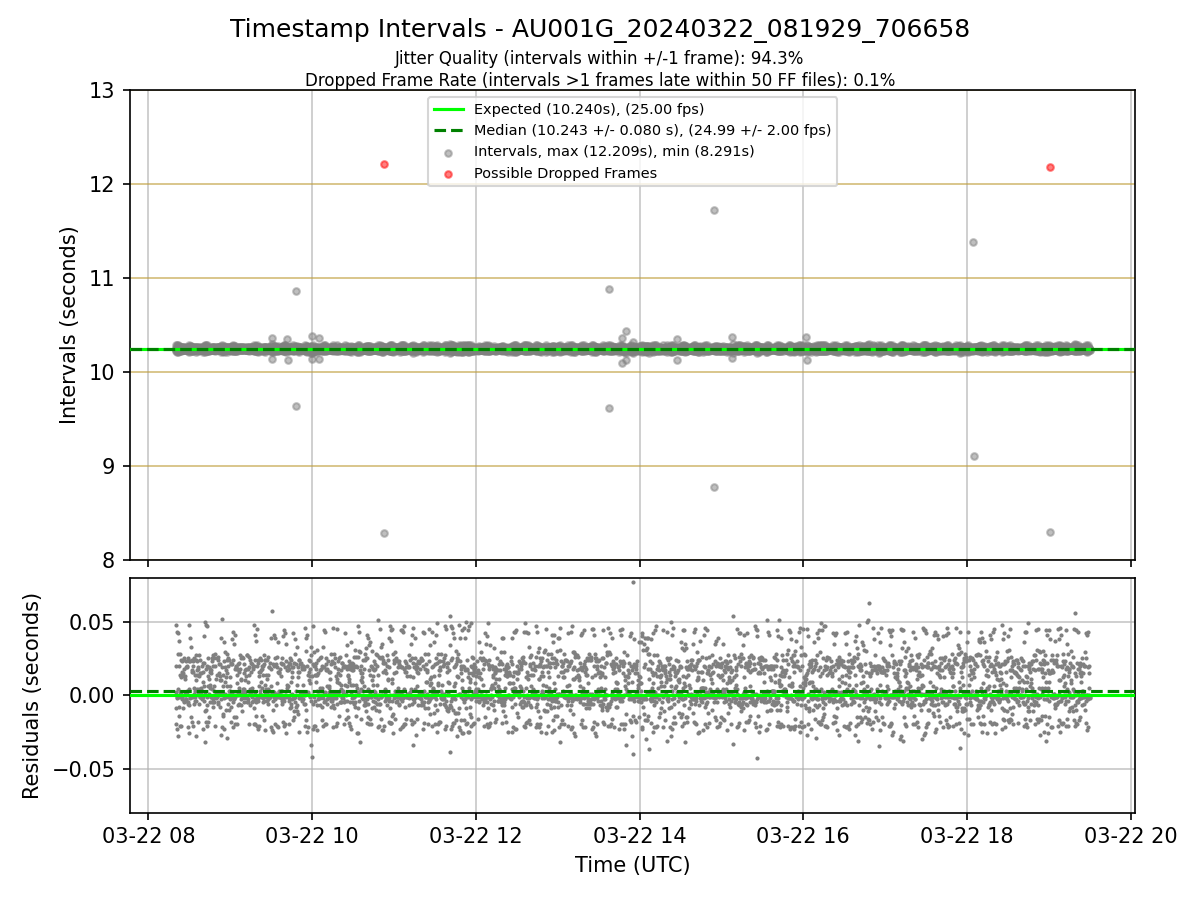Screen dimensions: 1200x900
Task: Click the 'Median (10.243 +/- 0.080 s)' legend entry
Action: click(x=652, y=130)
